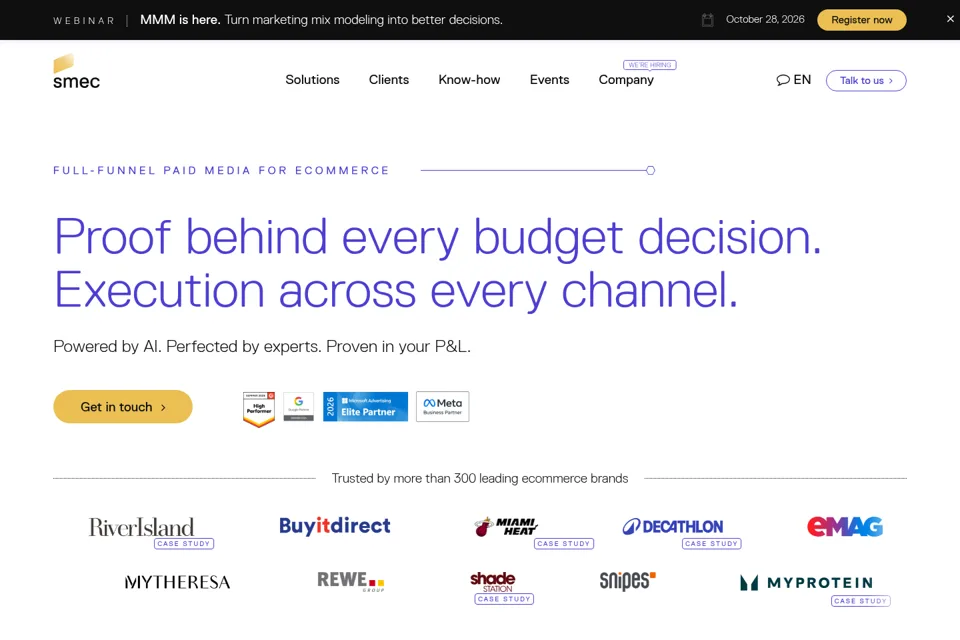960x640 pixels.
Task: Click the Full-Funnel Paid Media for Ecommerce tagline
Action: (x=221, y=170)
